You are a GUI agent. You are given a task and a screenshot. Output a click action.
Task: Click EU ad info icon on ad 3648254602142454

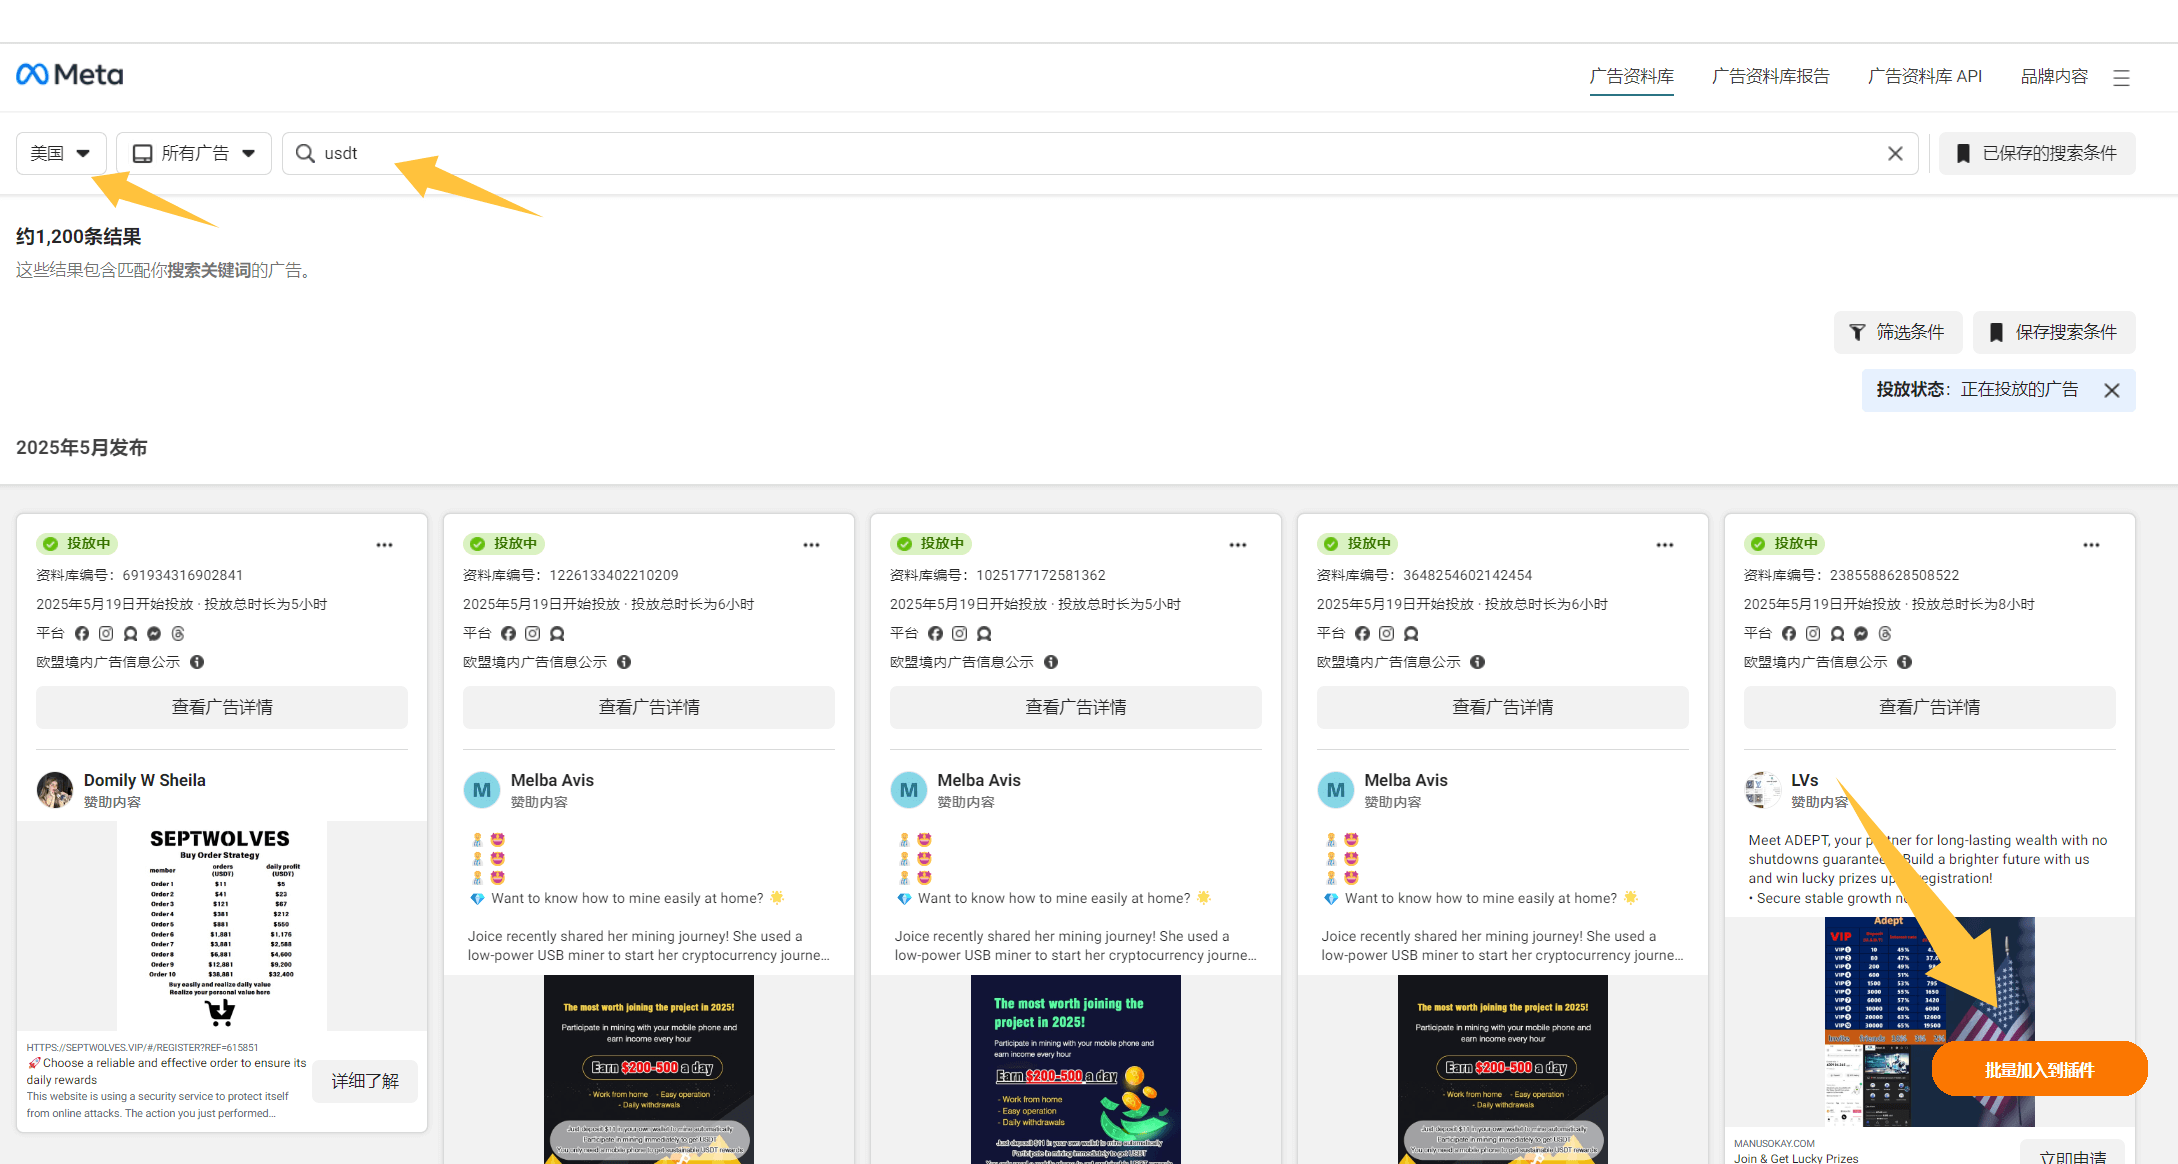(1478, 662)
